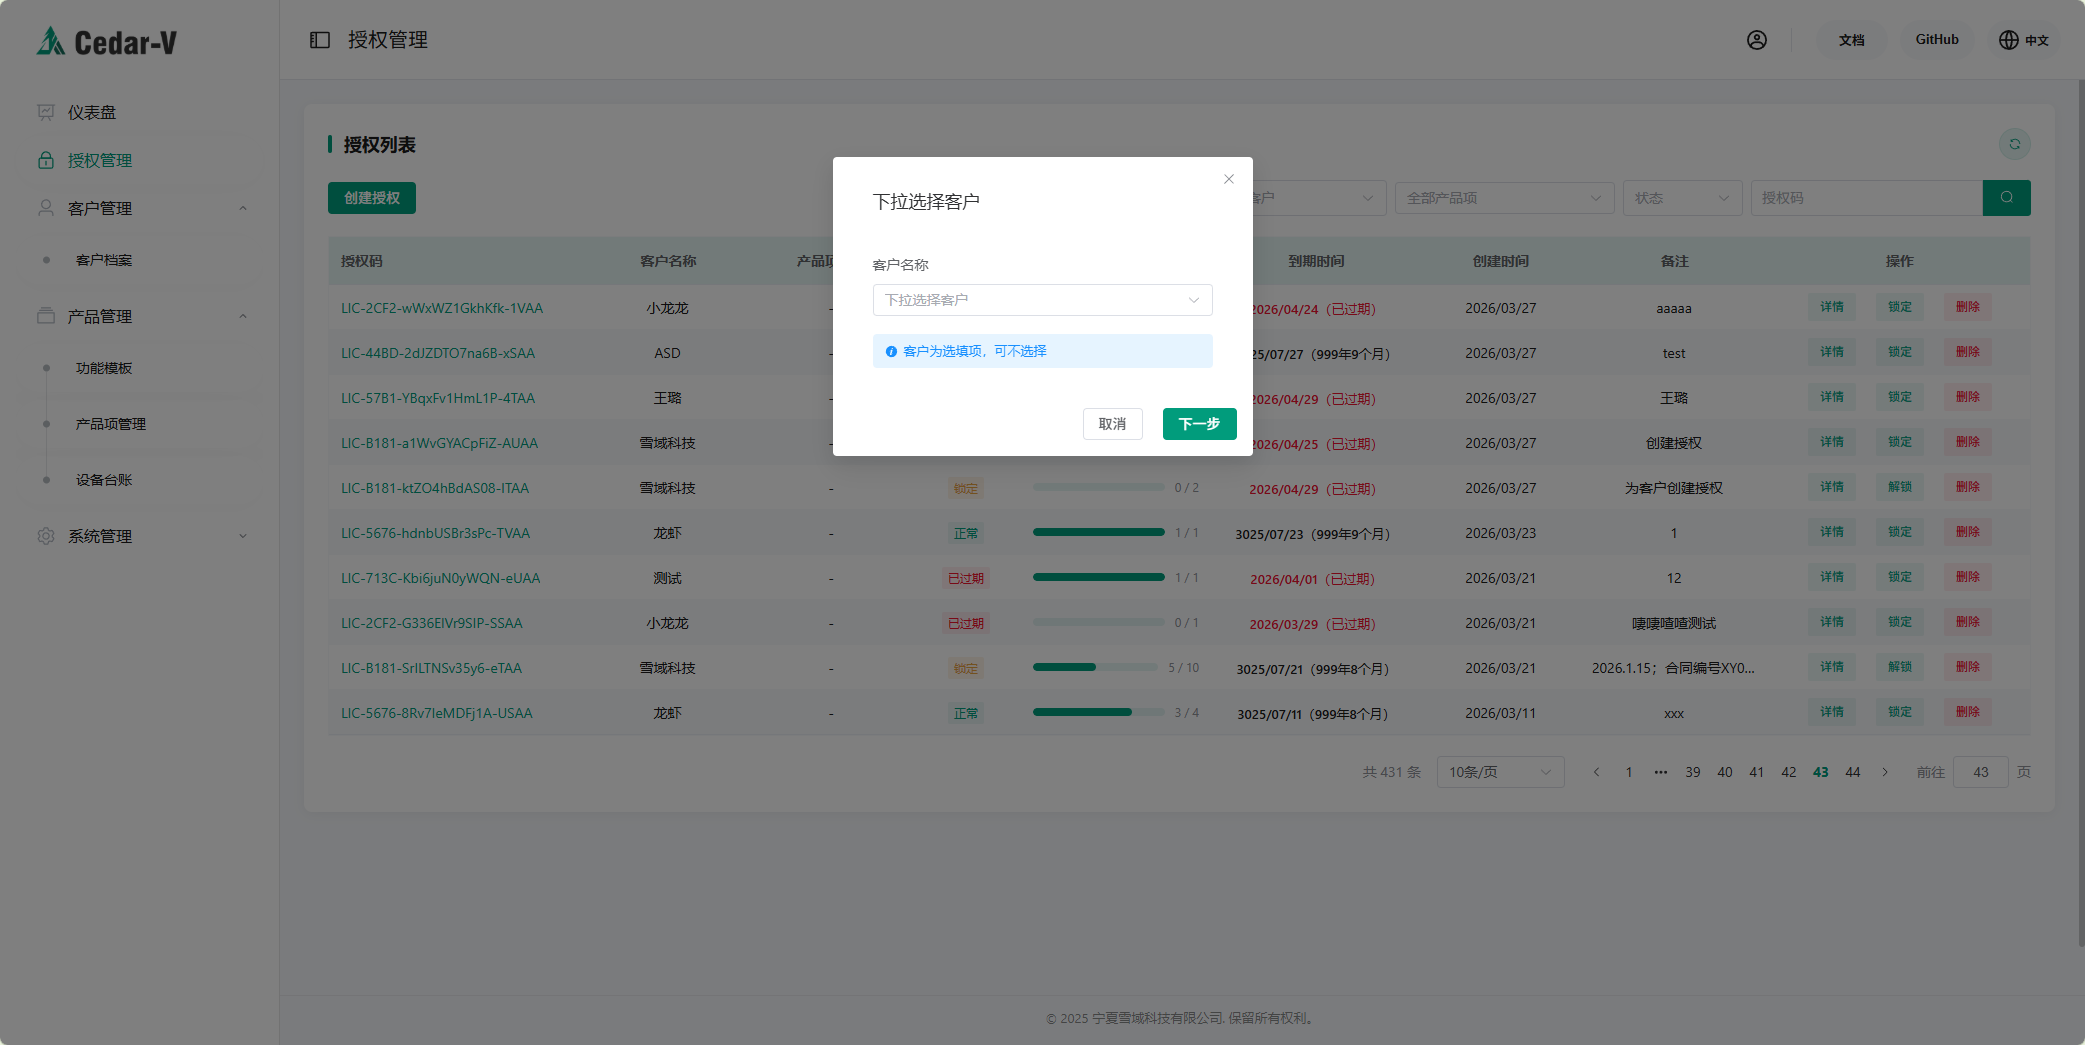Open the user account icon
This screenshot has height=1045, width=2085.
(1757, 40)
